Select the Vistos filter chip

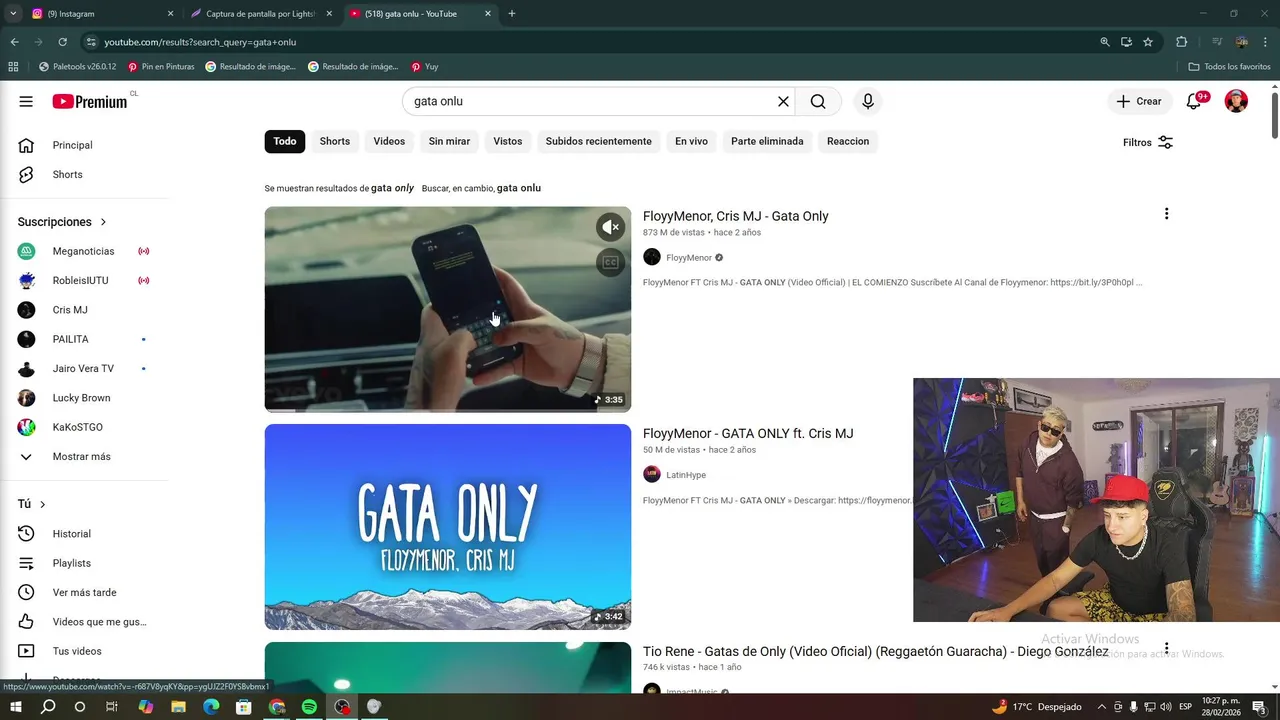click(508, 141)
